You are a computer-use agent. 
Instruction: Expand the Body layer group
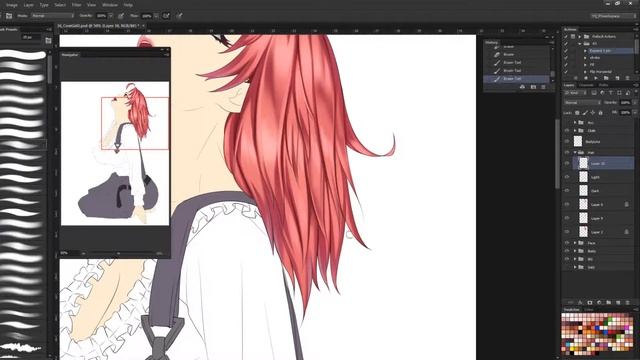[575, 251]
